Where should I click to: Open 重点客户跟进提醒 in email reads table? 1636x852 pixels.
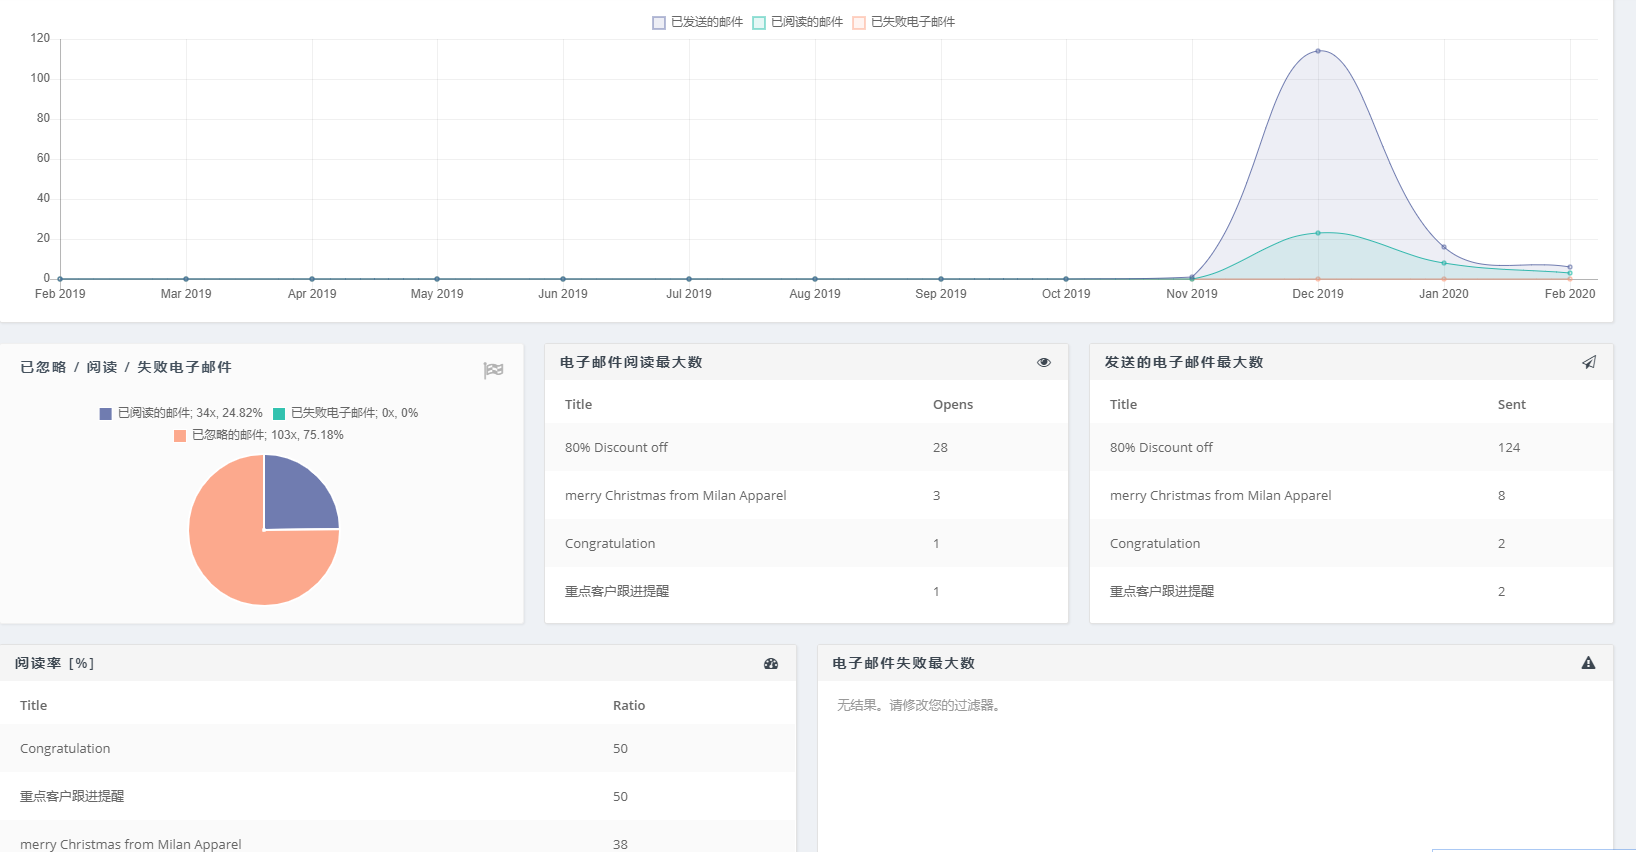tap(617, 591)
